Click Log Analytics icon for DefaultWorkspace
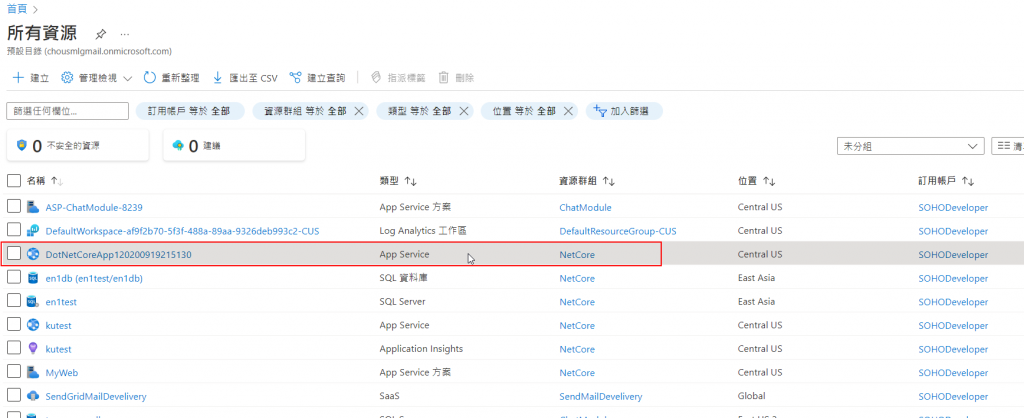Viewport: 1024px width, 418px height. 33,231
